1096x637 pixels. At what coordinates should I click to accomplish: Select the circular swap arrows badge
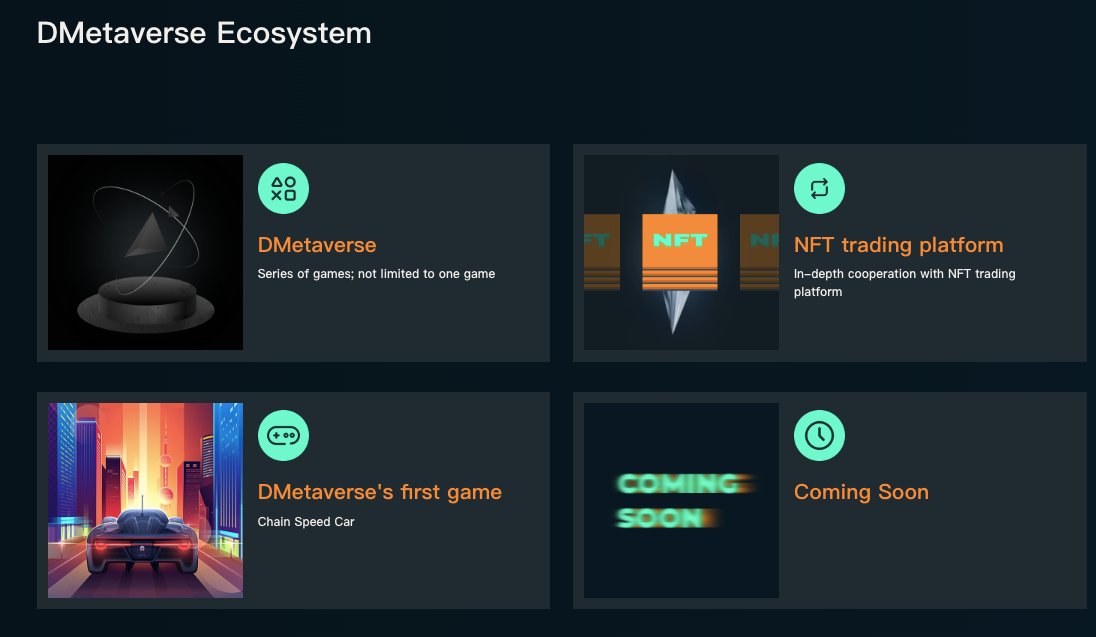820,187
